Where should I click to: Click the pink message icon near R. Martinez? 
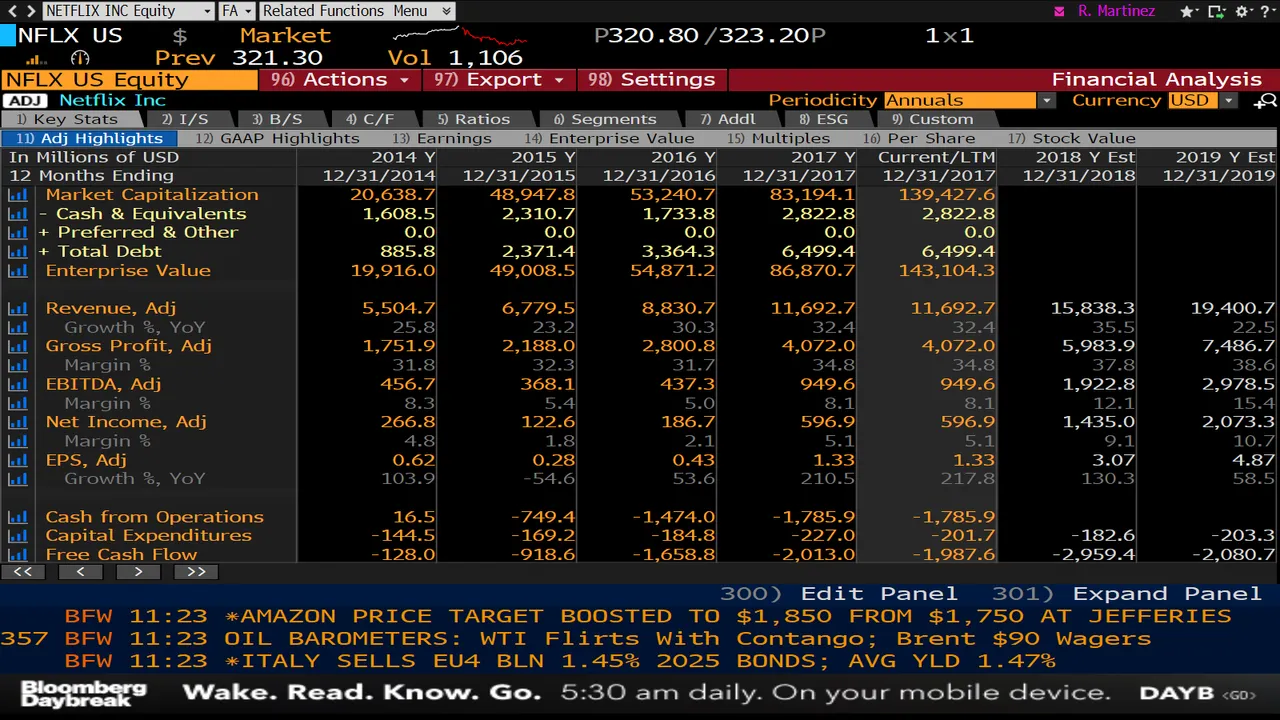(x=1060, y=11)
